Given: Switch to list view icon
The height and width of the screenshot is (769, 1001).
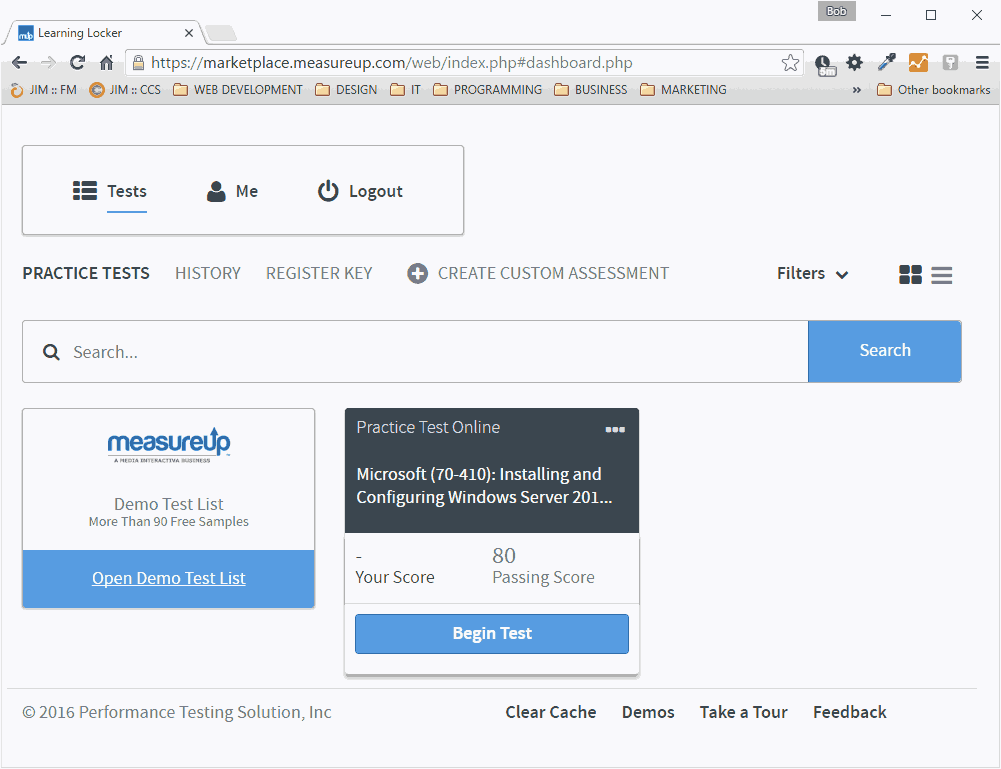Looking at the screenshot, I should point(942,275).
